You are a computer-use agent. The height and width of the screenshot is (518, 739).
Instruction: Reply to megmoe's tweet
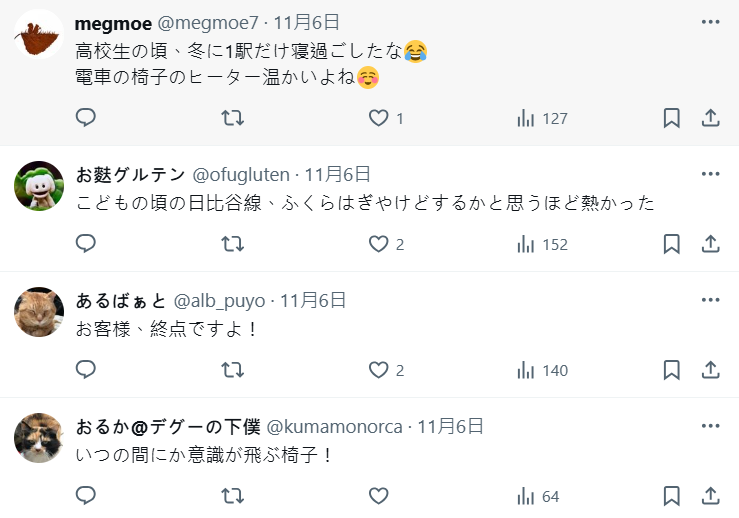click(86, 118)
